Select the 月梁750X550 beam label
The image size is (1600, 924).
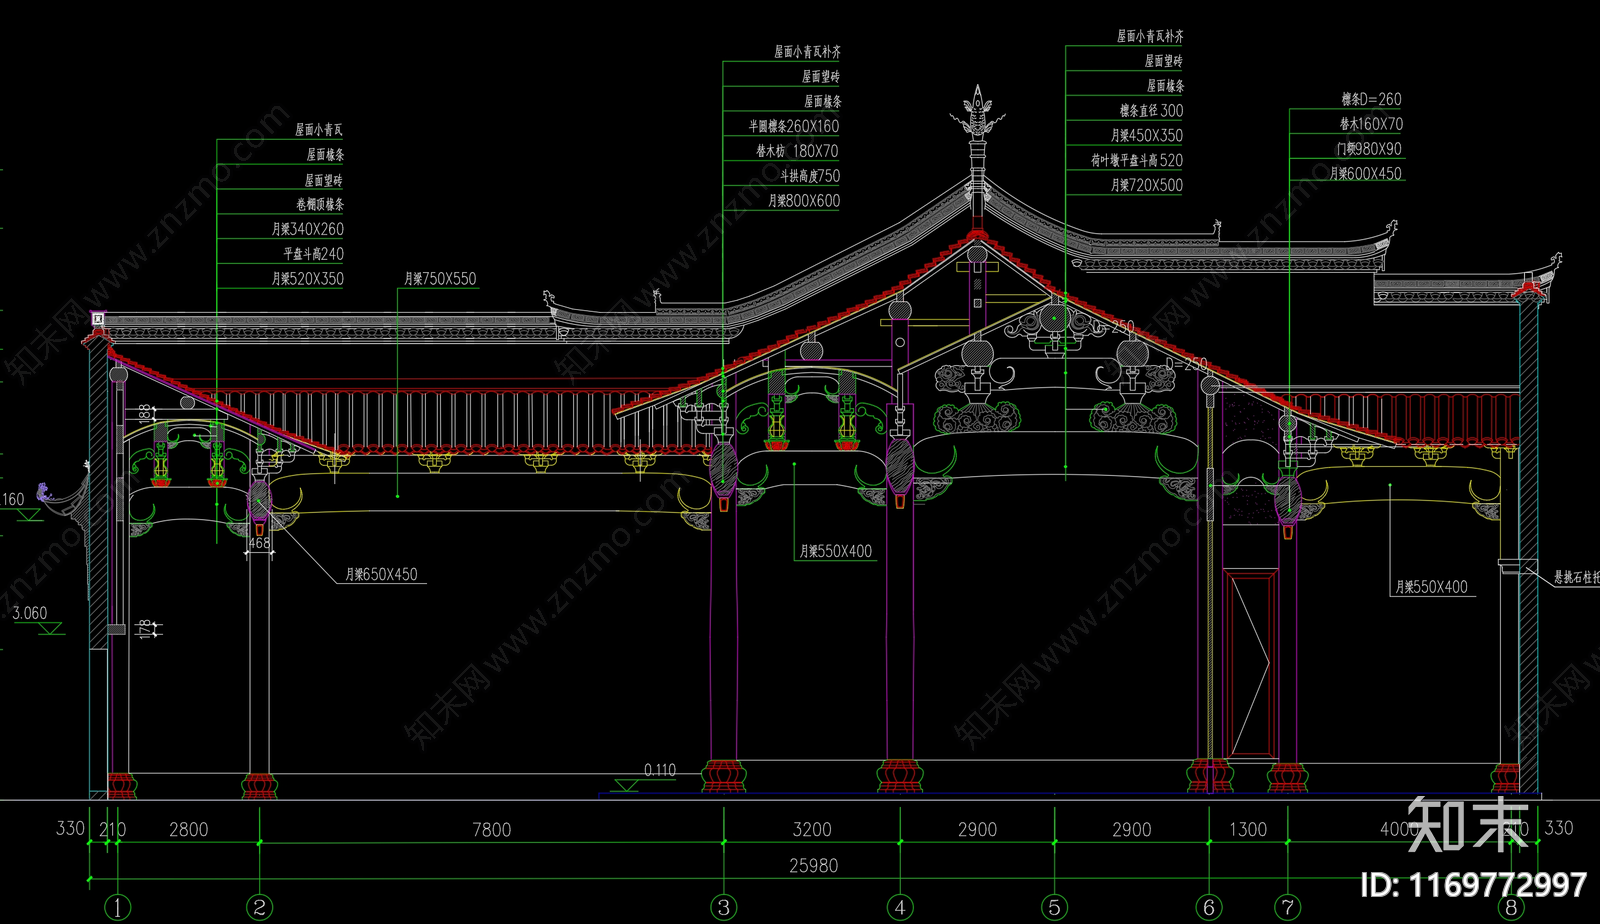tap(440, 279)
